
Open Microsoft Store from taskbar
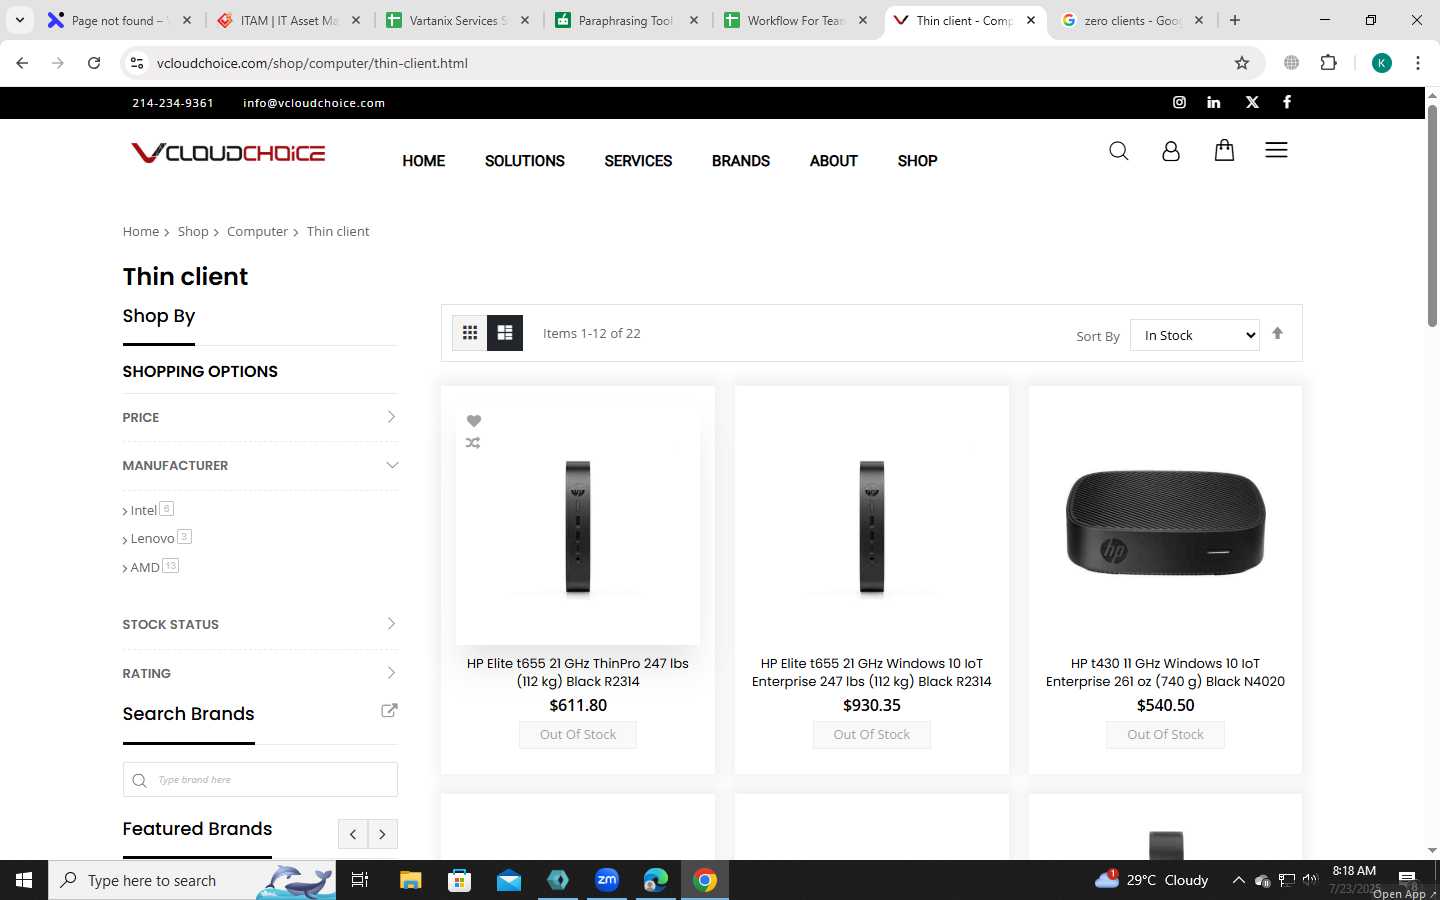[460, 880]
